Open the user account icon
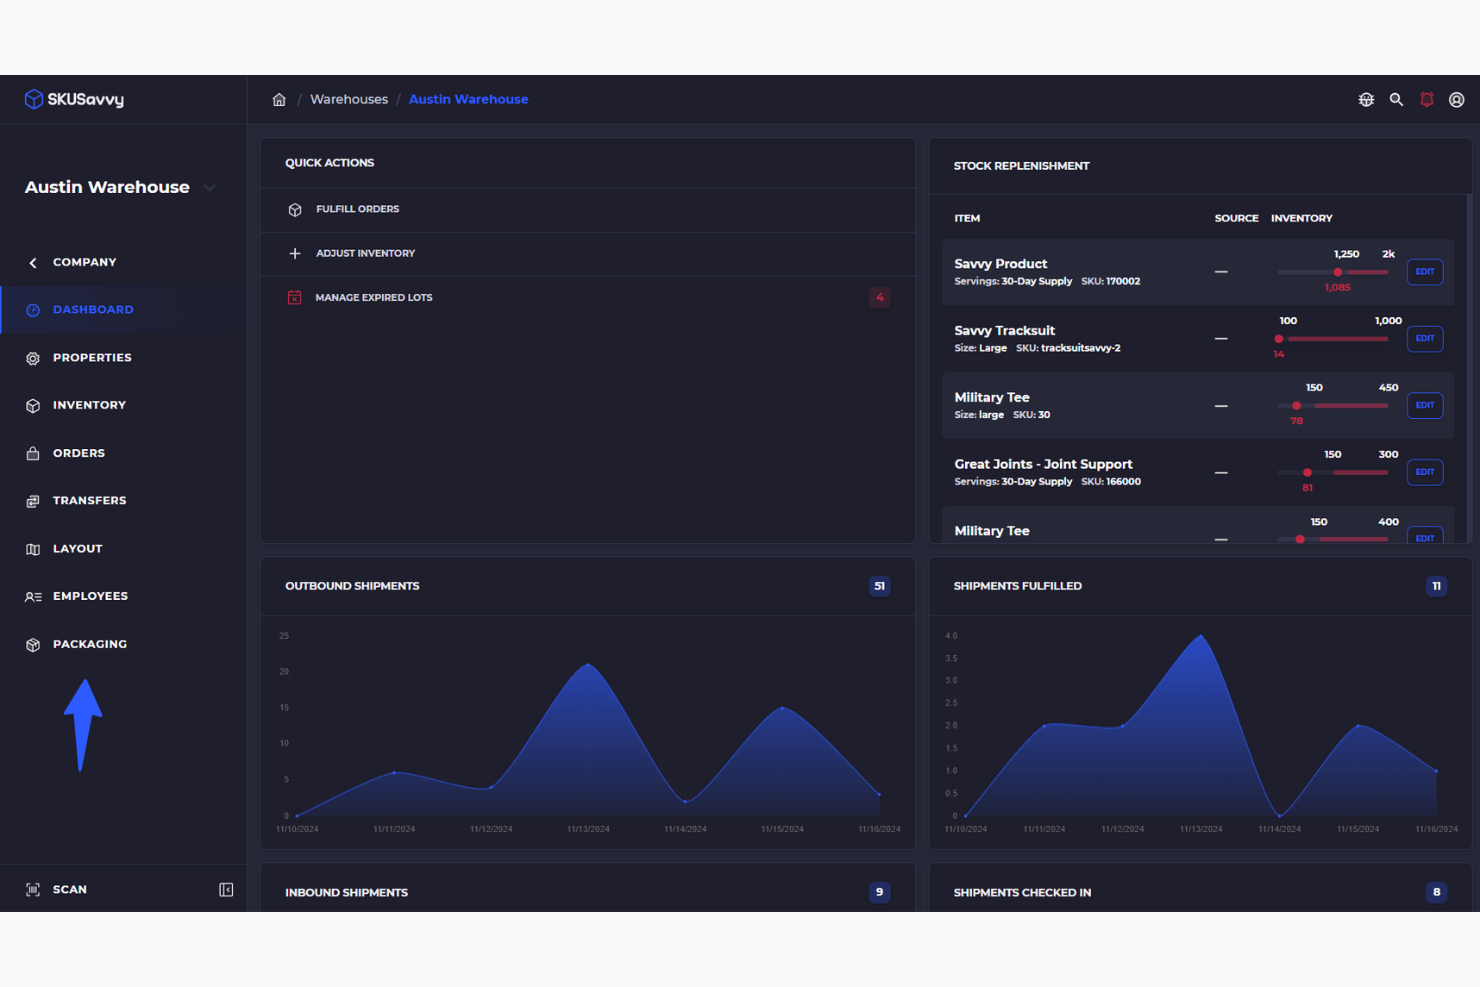1480x987 pixels. tap(1457, 99)
